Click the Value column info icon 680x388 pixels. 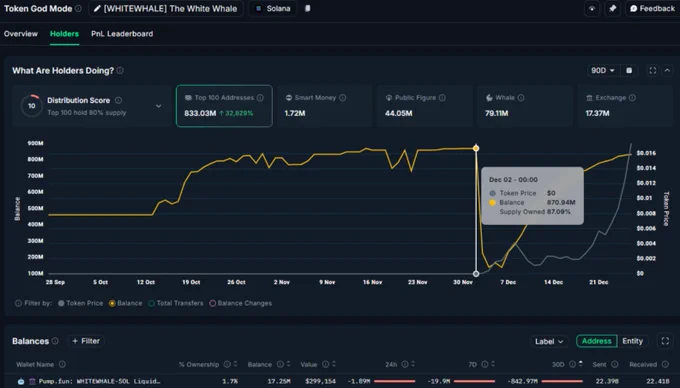tap(325, 364)
